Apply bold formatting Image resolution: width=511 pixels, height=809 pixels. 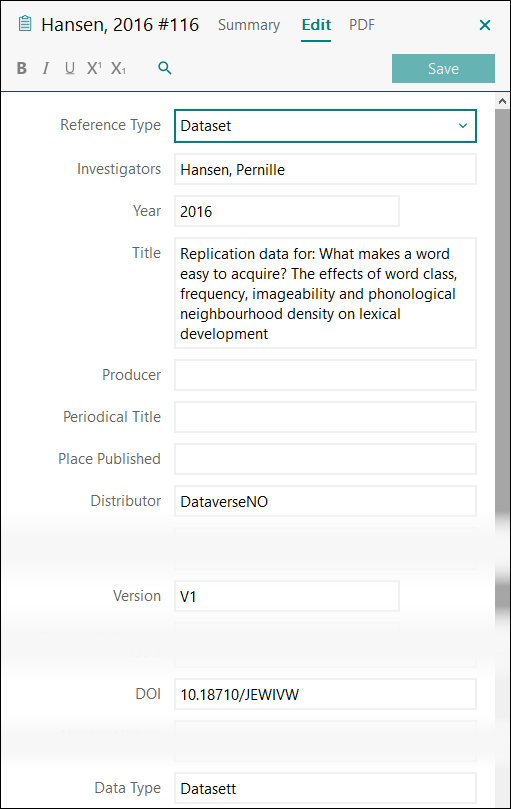coord(21,68)
